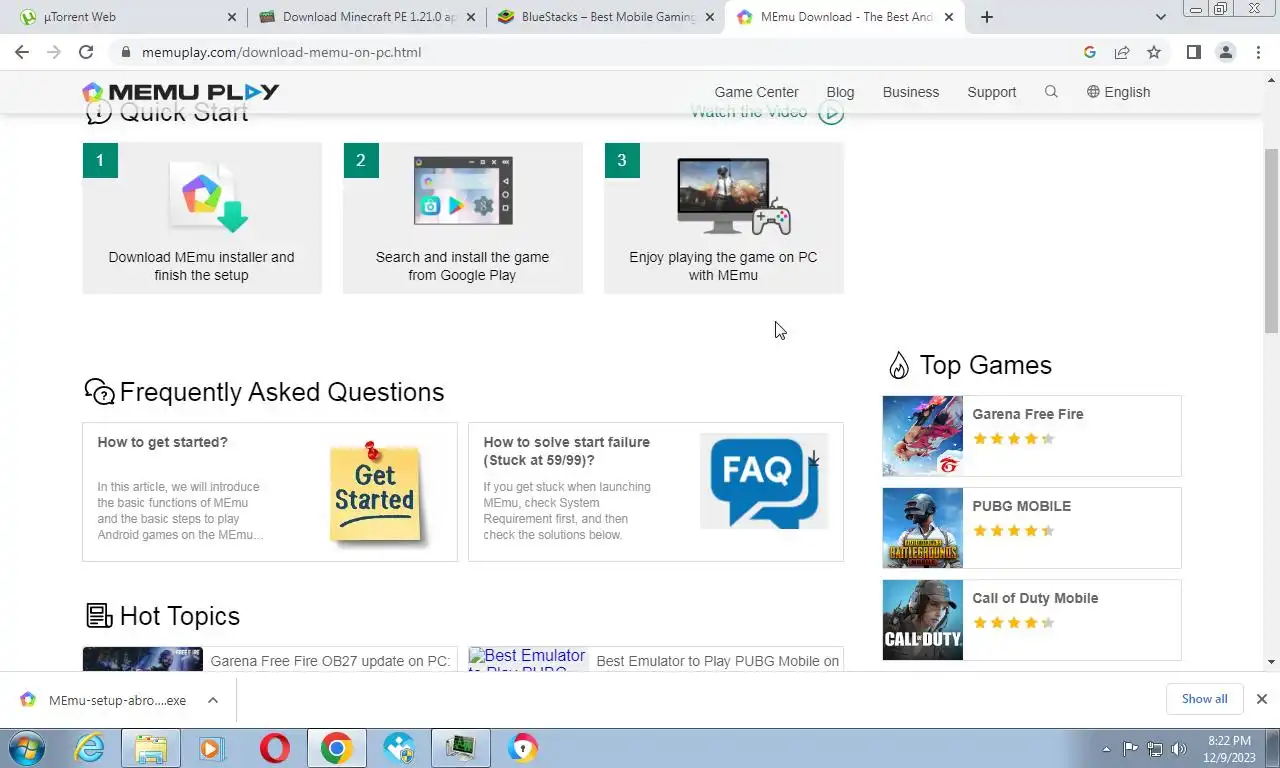
Task: Switch to the BlueStacks tab
Action: pyautogui.click(x=607, y=17)
